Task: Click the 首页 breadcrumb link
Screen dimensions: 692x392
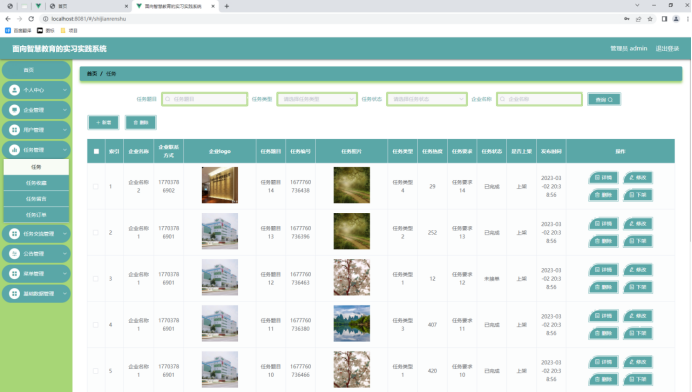Action: (x=92, y=74)
